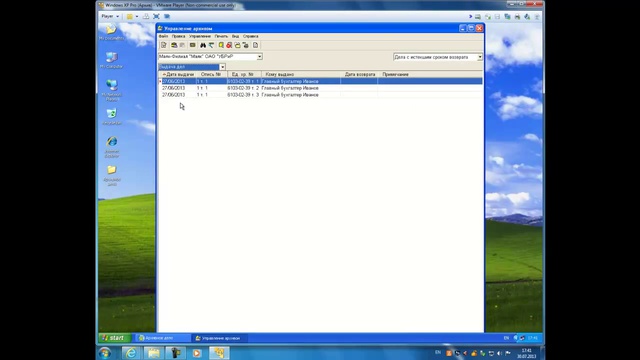Expand the highlighted blue view dropdown

[x=222, y=67]
